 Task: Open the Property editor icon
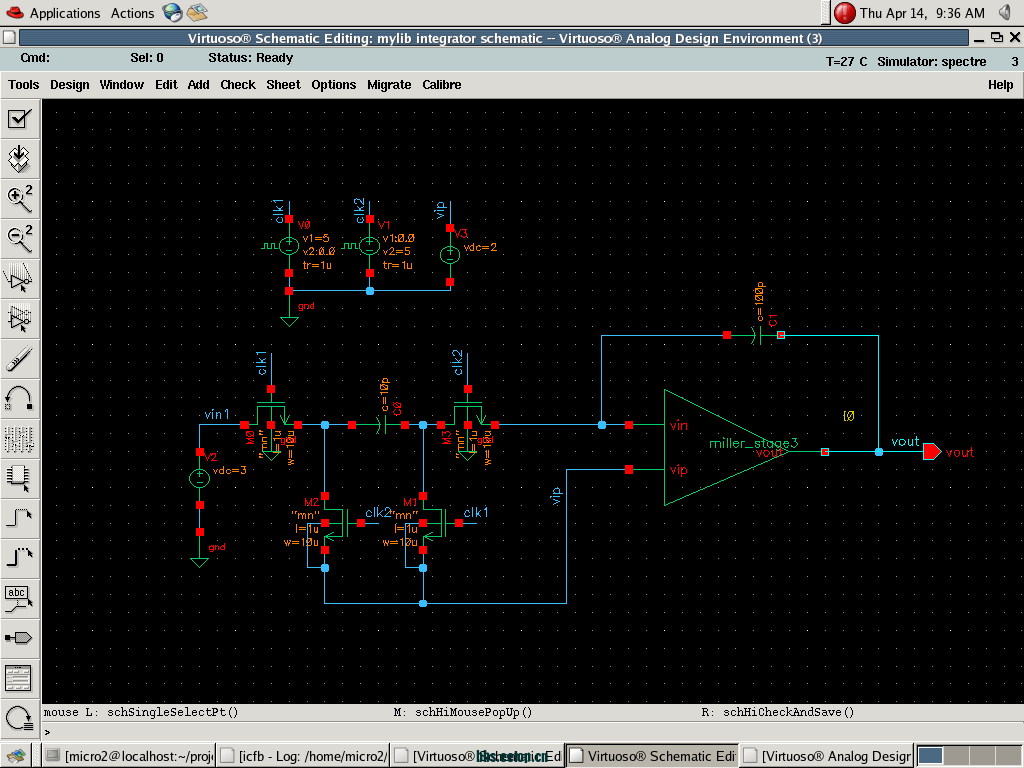pyautogui.click(x=20, y=438)
